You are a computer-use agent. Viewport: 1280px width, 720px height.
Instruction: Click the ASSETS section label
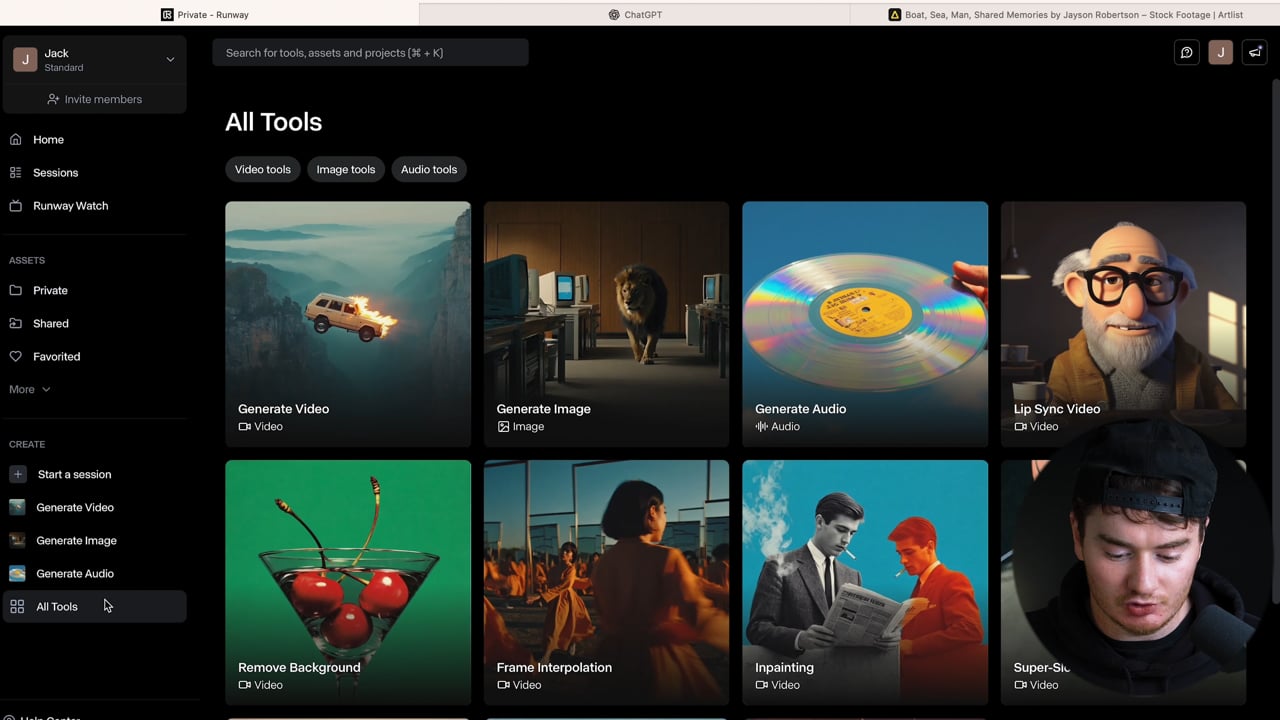click(27, 261)
